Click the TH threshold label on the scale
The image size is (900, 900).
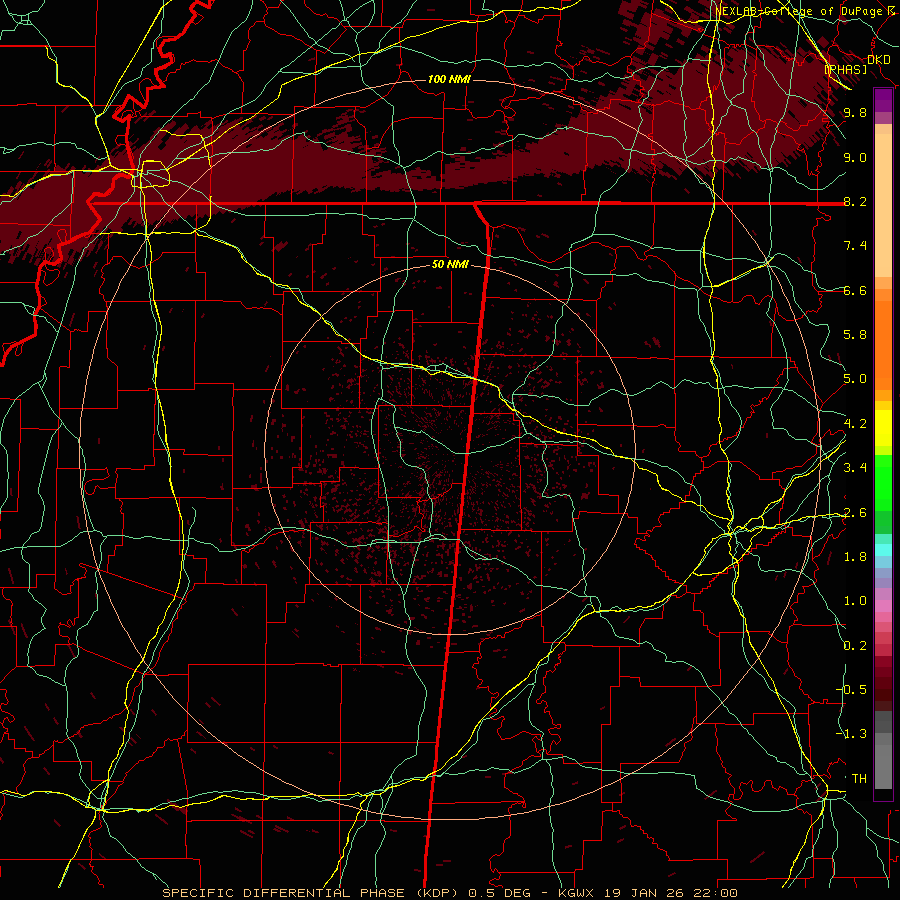859,779
